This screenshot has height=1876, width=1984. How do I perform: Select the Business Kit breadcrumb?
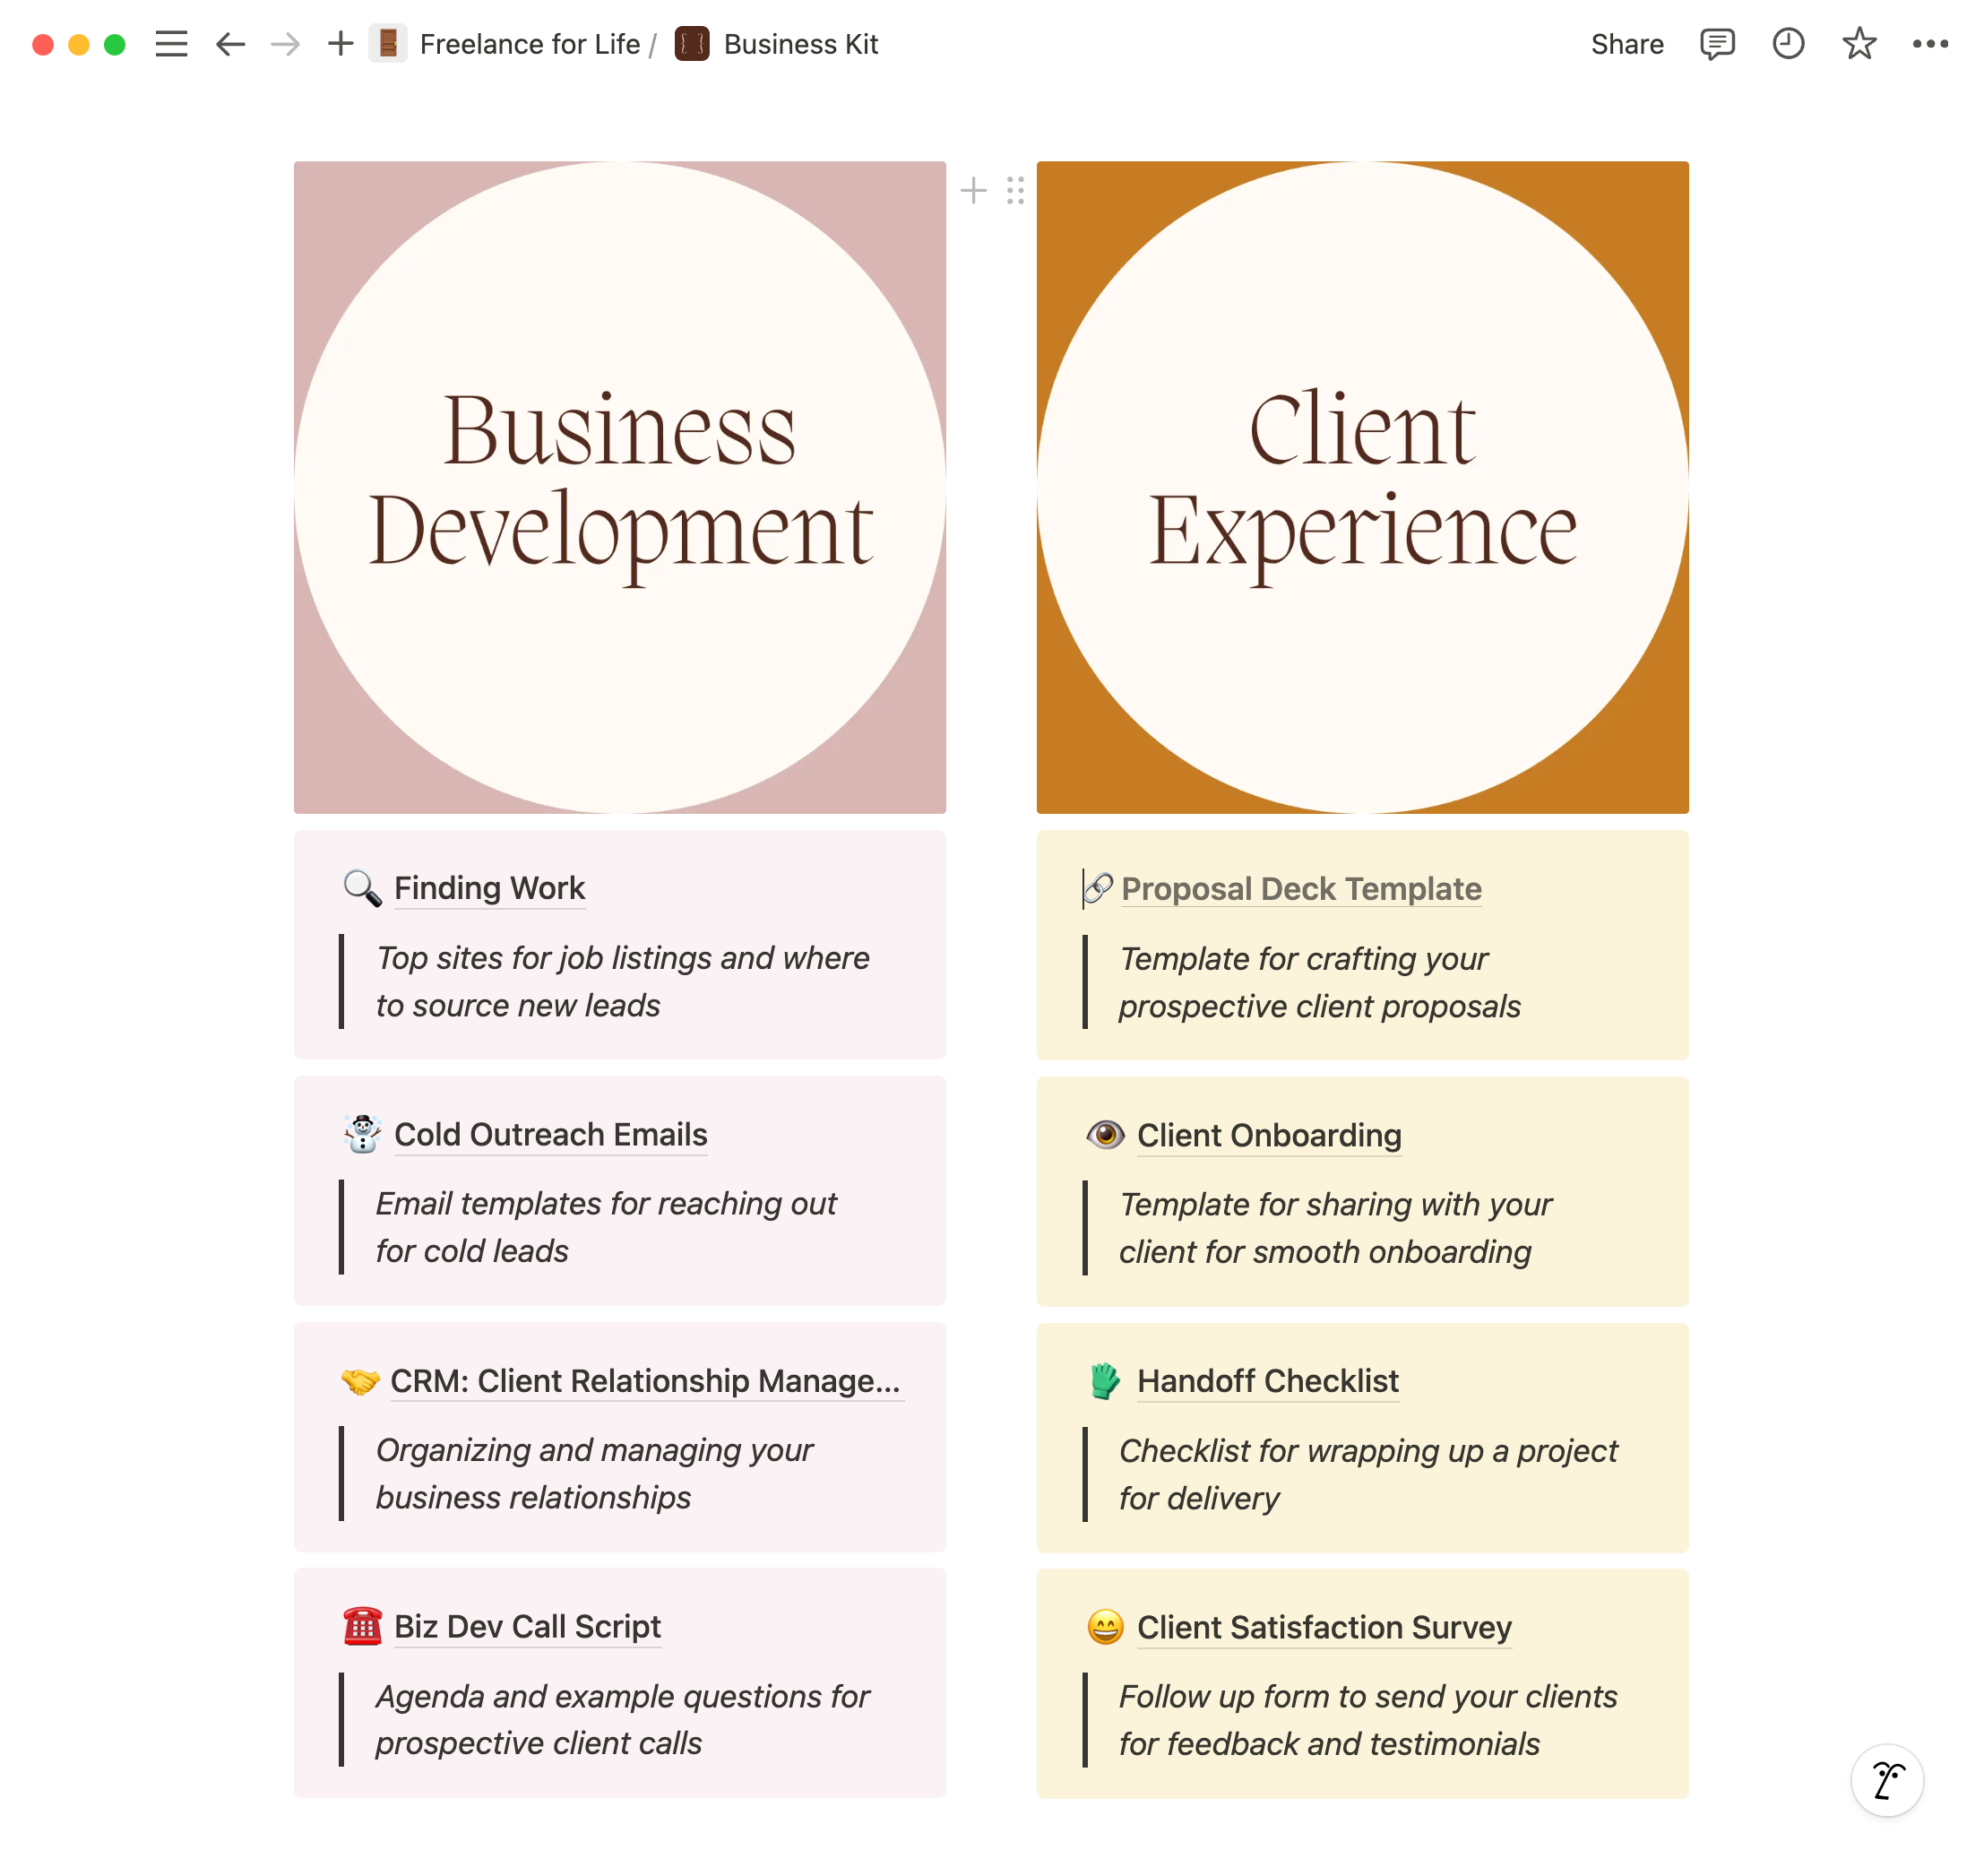tap(800, 44)
